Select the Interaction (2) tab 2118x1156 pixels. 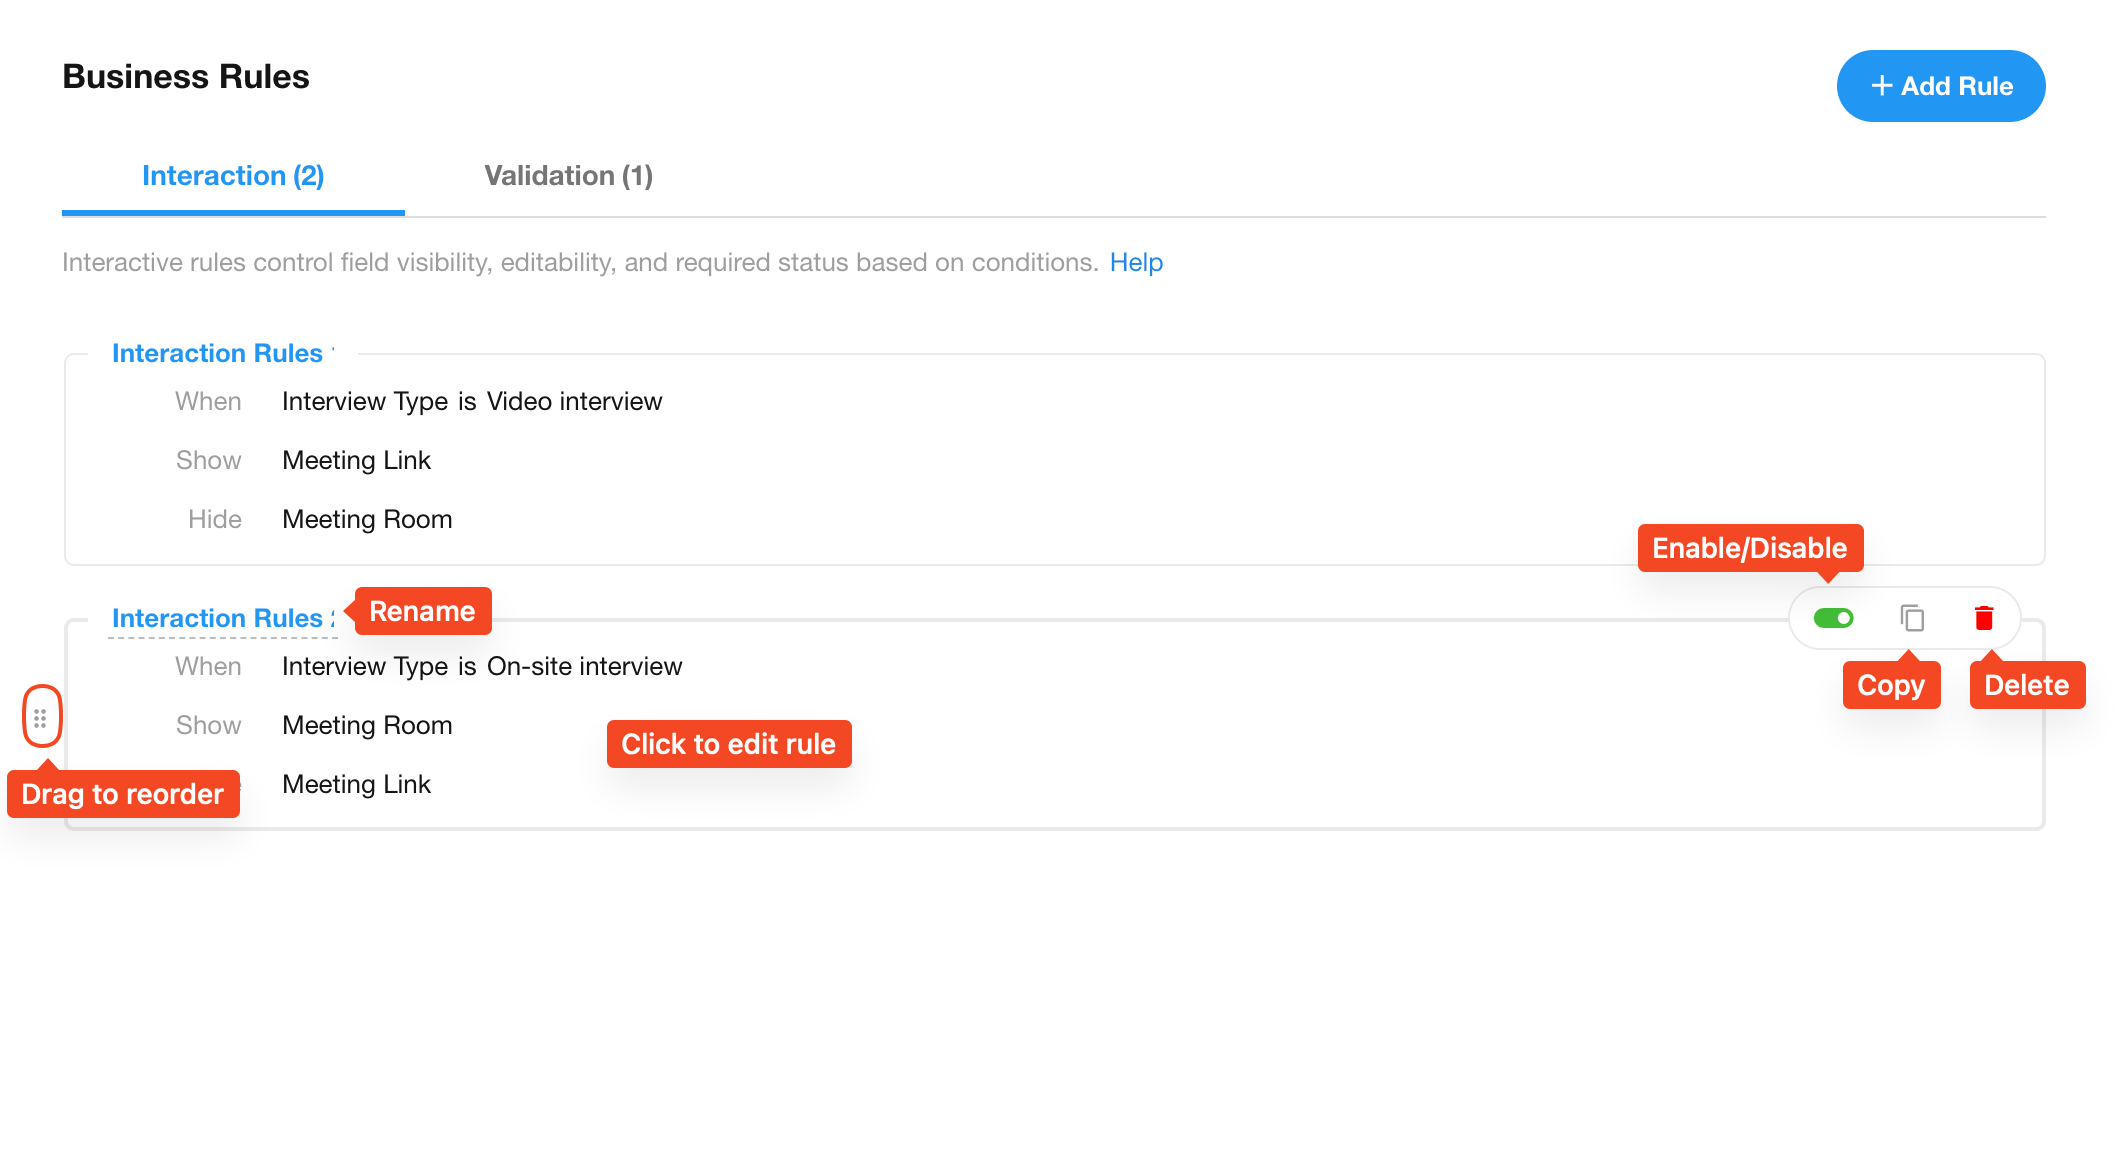[x=233, y=176]
